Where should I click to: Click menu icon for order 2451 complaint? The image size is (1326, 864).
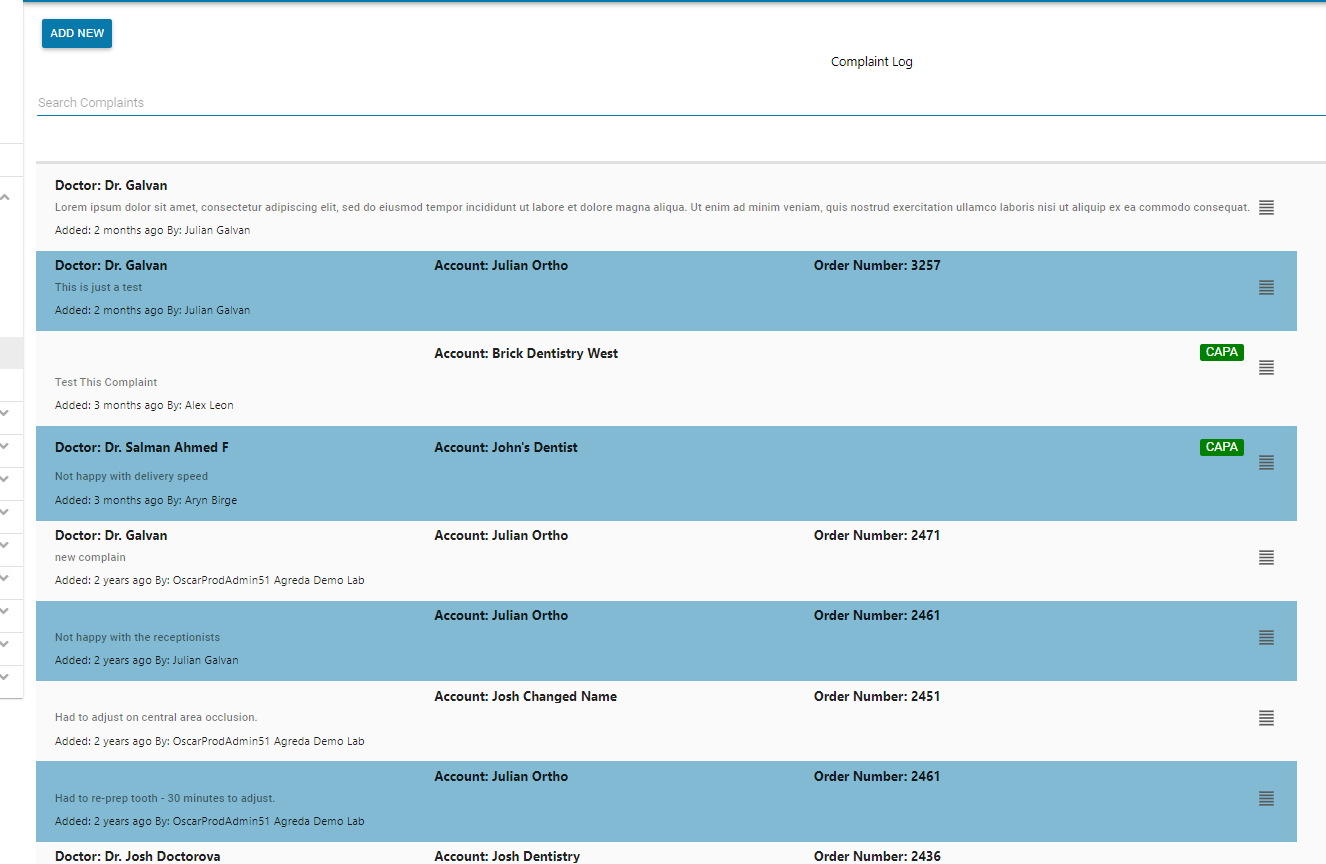pyautogui.click(x=1266, y=718)
